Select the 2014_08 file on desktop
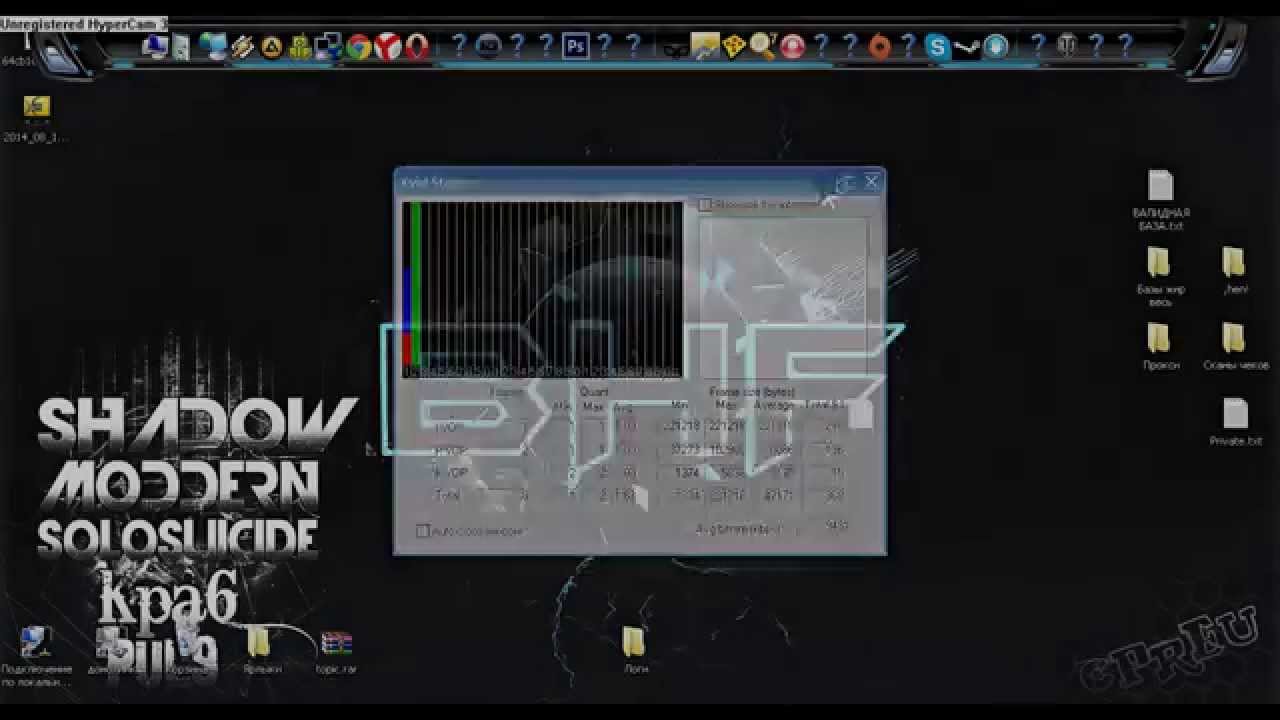The height and width of the screenshot is (720, 1280). [x=36, y=119]
